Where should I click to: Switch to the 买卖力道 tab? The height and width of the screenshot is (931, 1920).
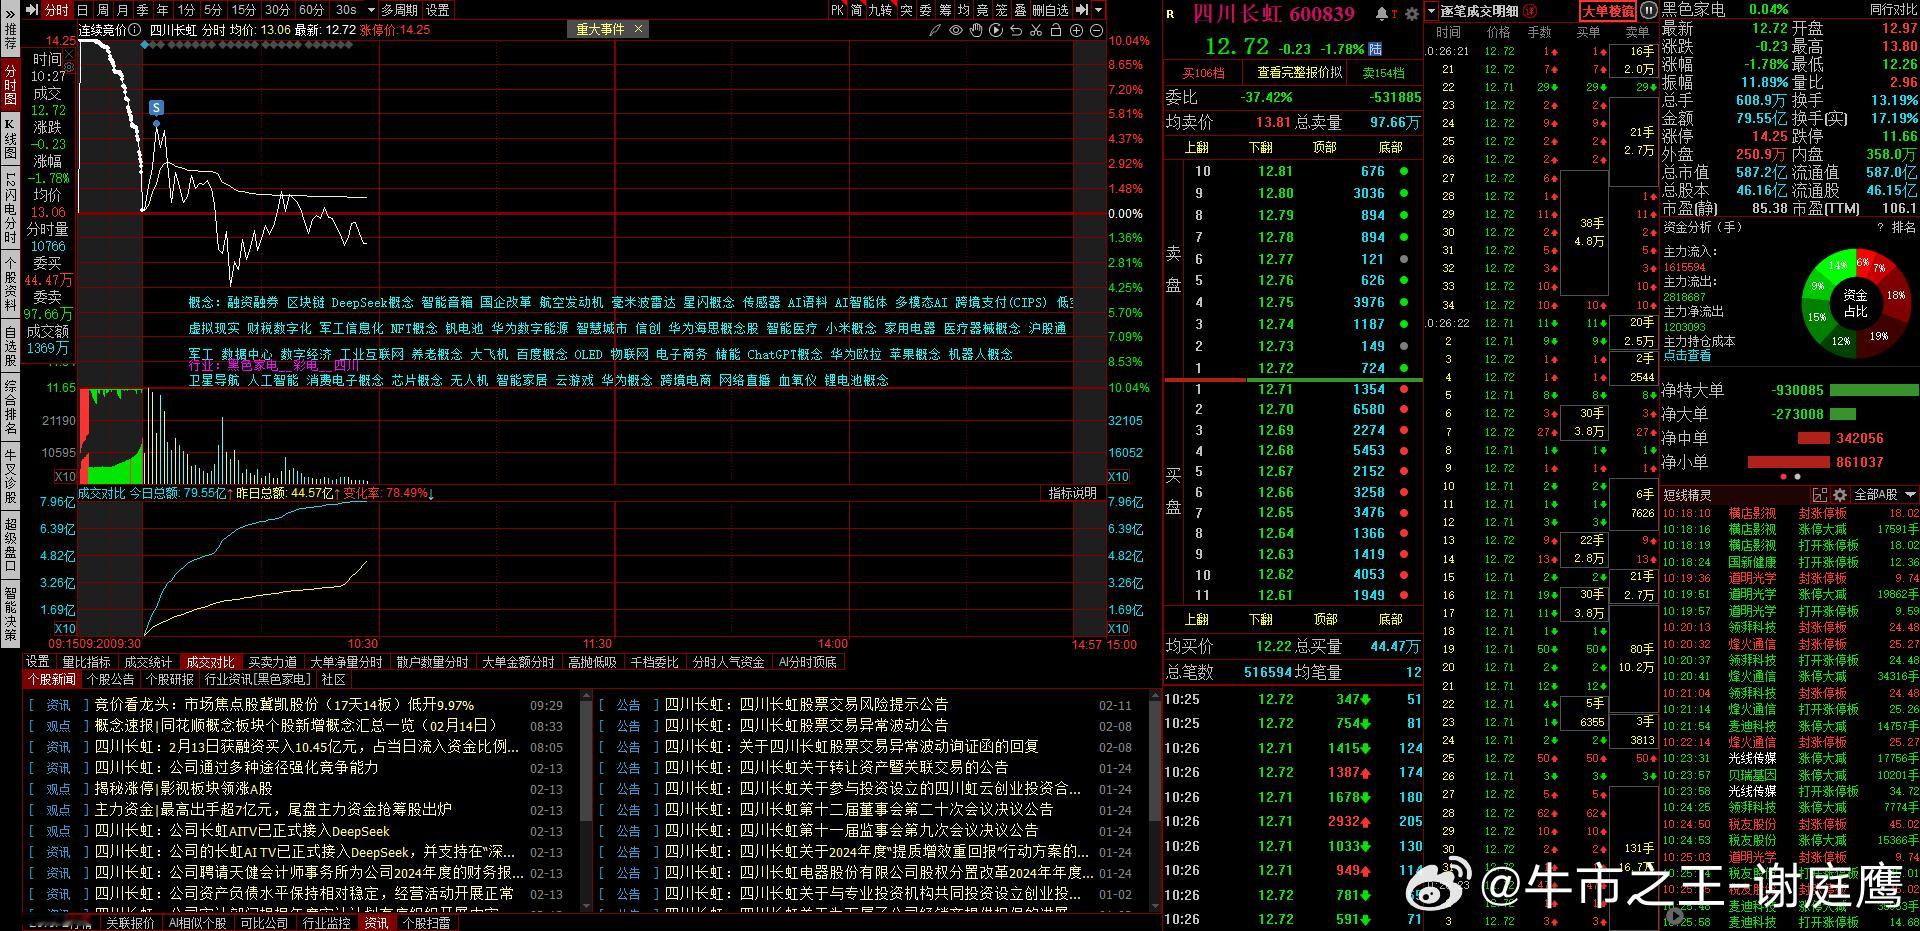[272, 662]
